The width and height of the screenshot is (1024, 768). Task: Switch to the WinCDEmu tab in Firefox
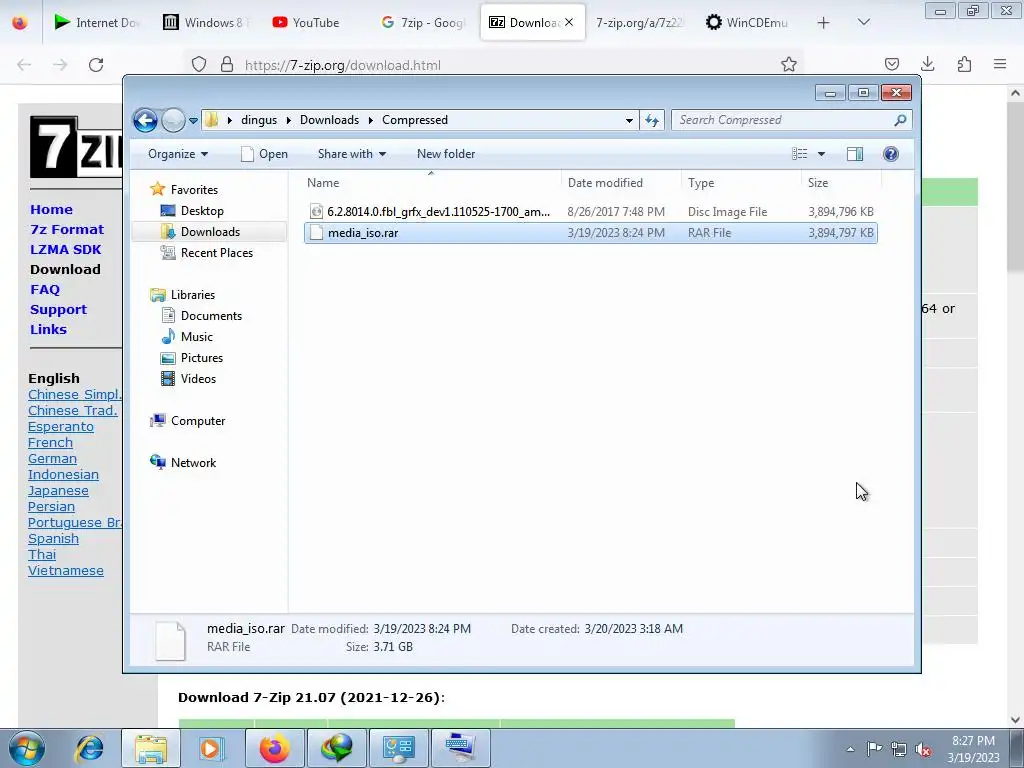click(748, 23)
